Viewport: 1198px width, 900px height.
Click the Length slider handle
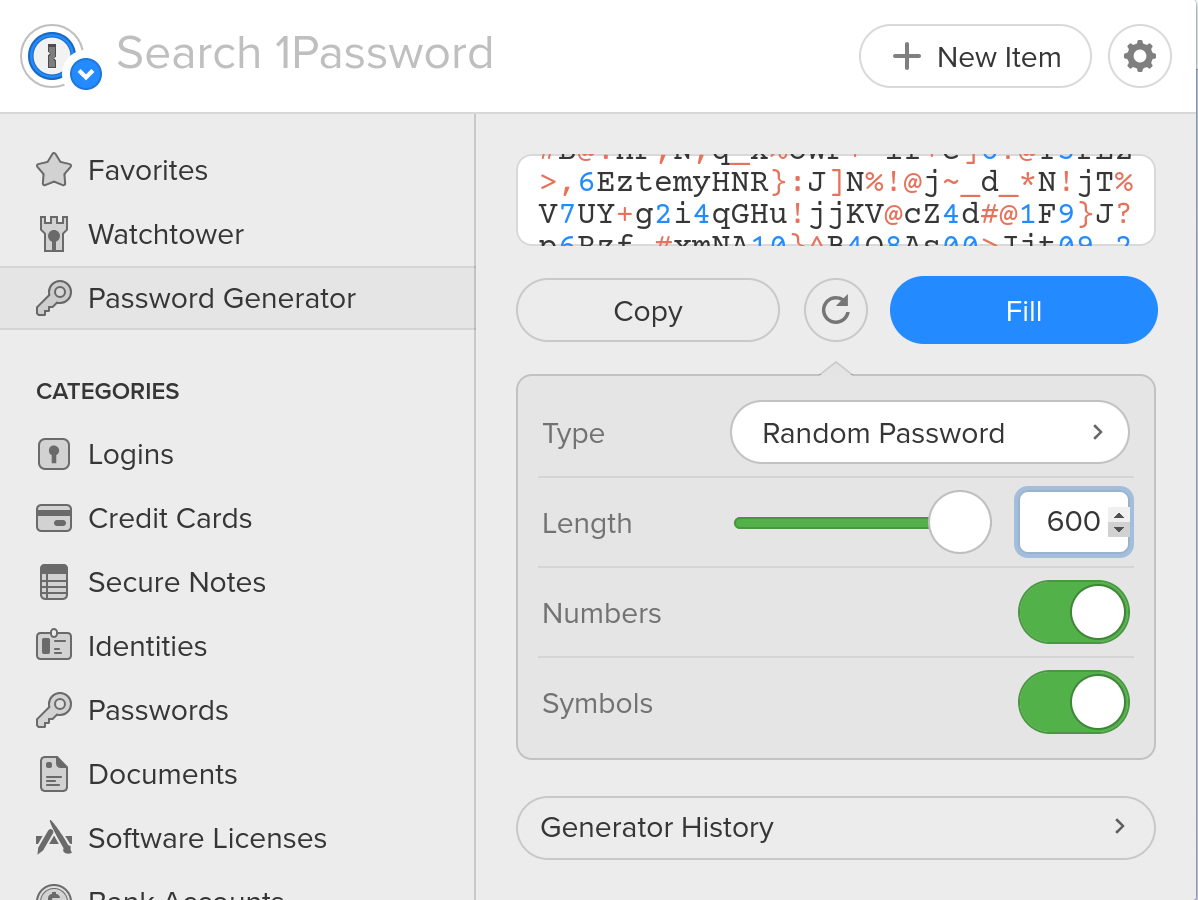pos(959,522)
